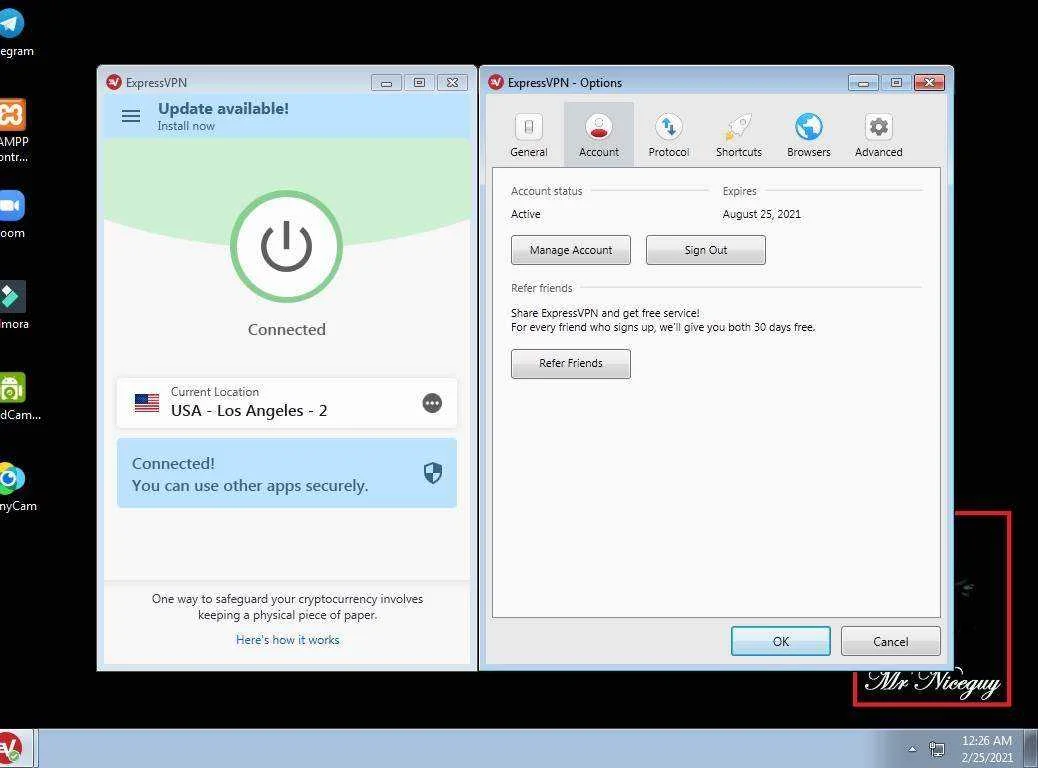Click the 'Active' account status text
The width and height of the screenshot is (1038, 768).
pos(526,214)
